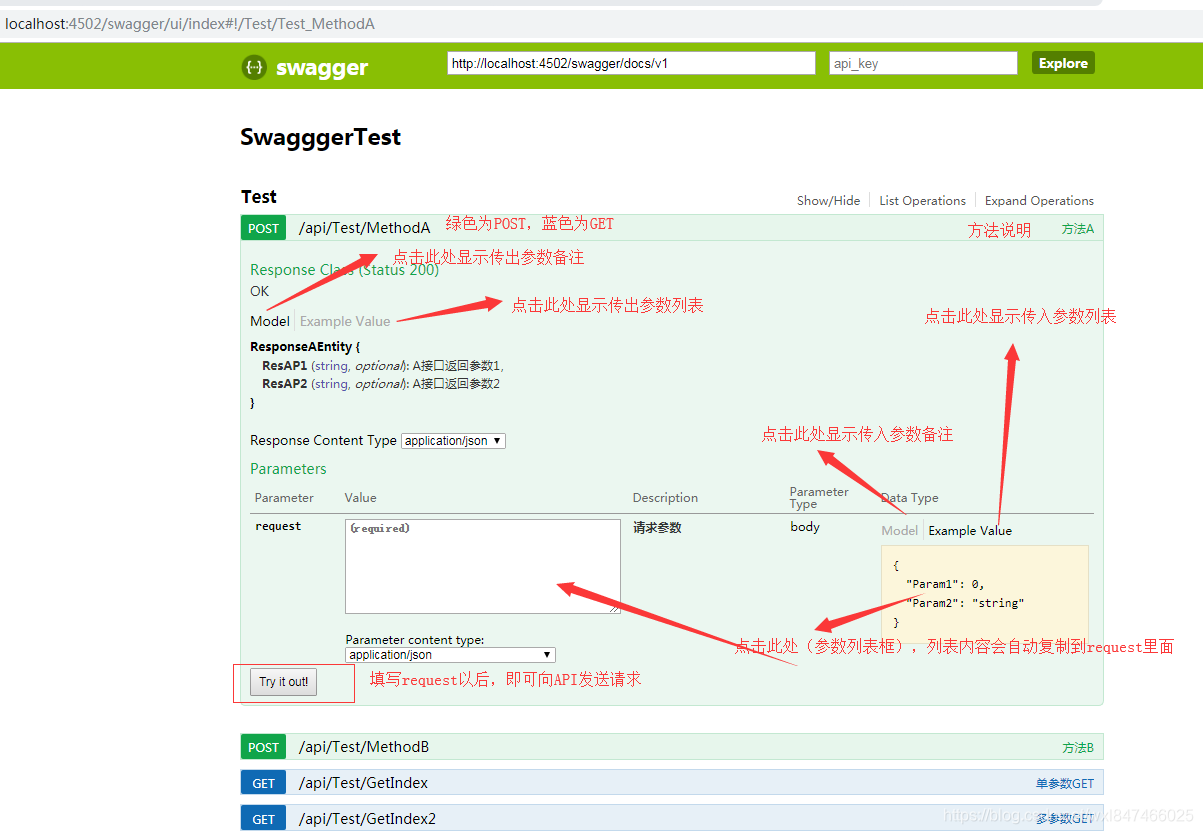
Task: Click the yellow example JSON box
Action: (x=985, y=593)
